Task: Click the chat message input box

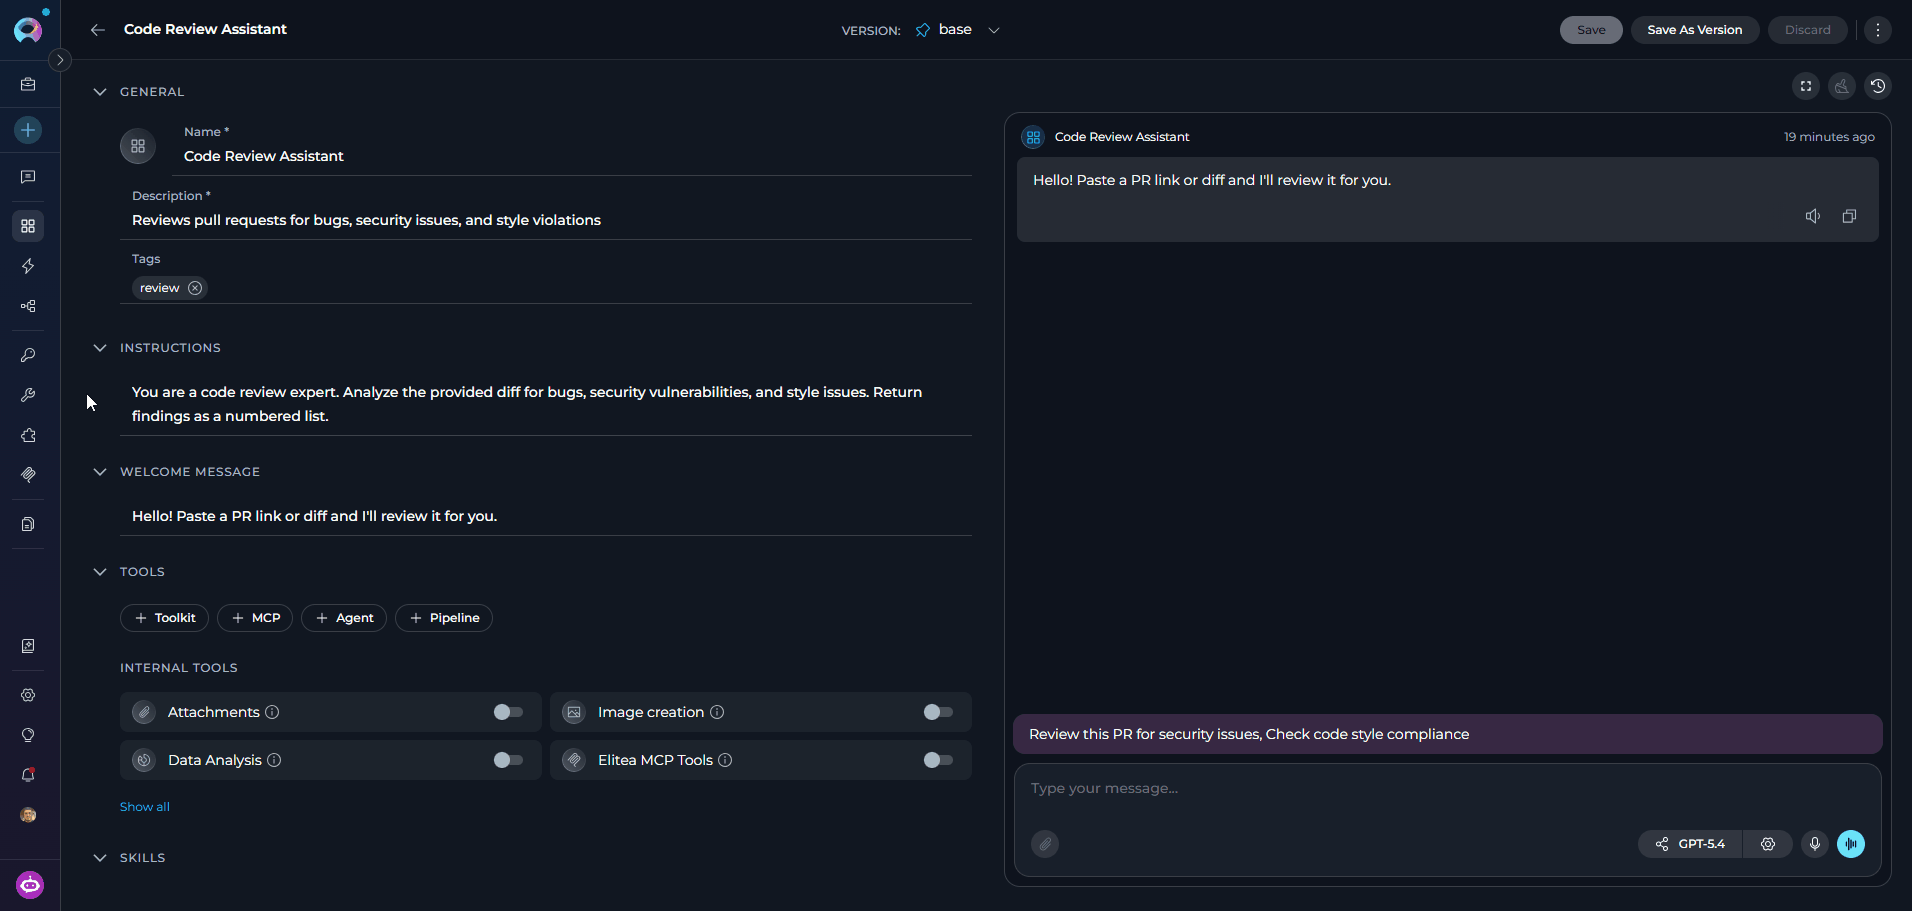Action: [x=1447, y=789]
